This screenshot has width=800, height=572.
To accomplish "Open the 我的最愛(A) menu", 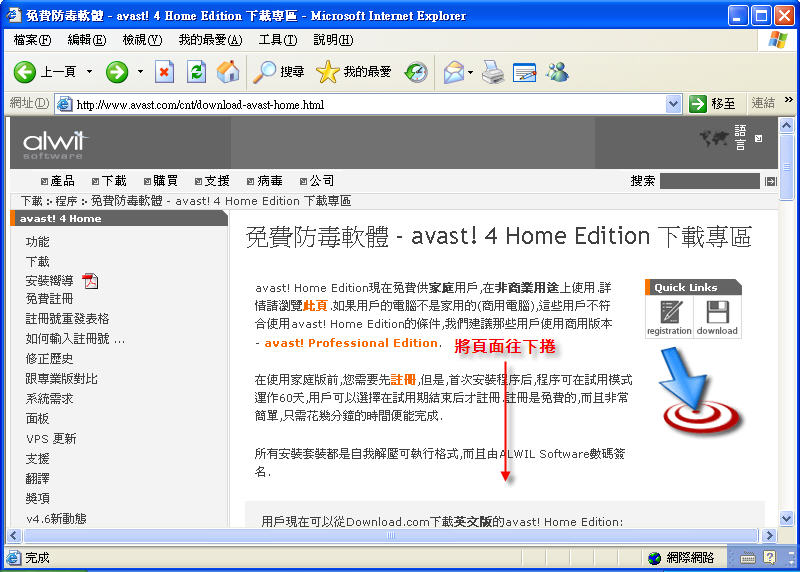I will (210, 40).
